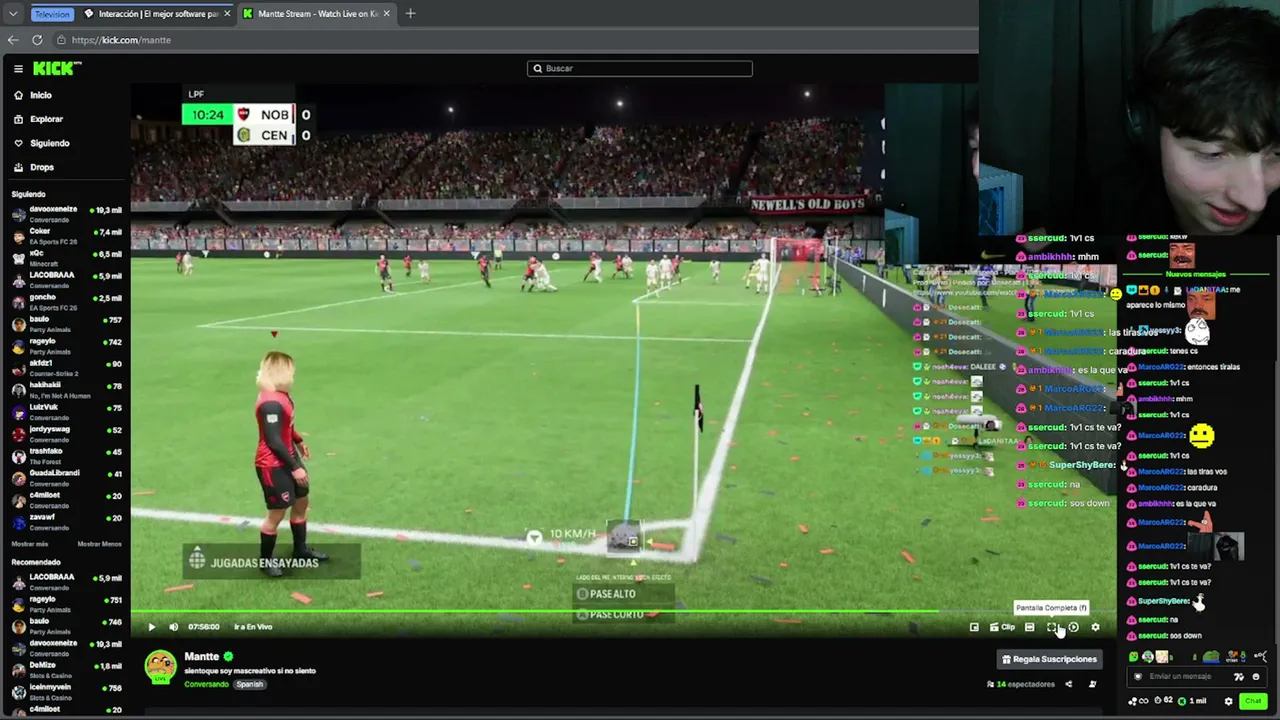
Task: Go back in the browser
Action: pos(12,40)
